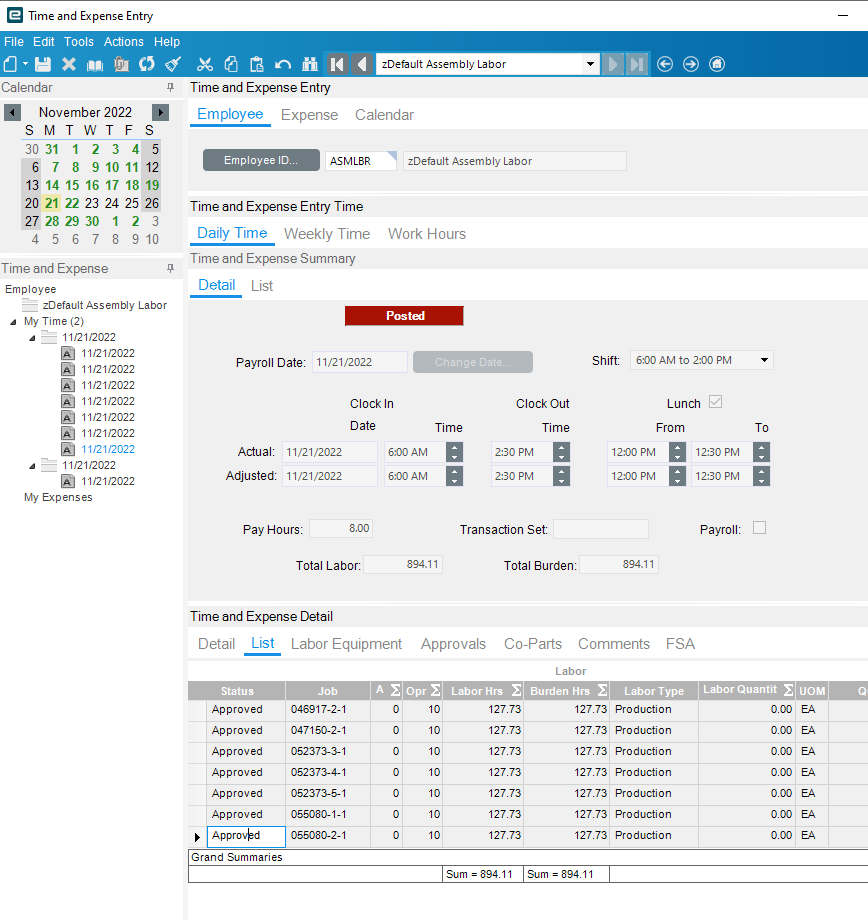The height and width of the screenshot is (920, 868).
Task: Select November 23 on the calendar
Action: 92,203
